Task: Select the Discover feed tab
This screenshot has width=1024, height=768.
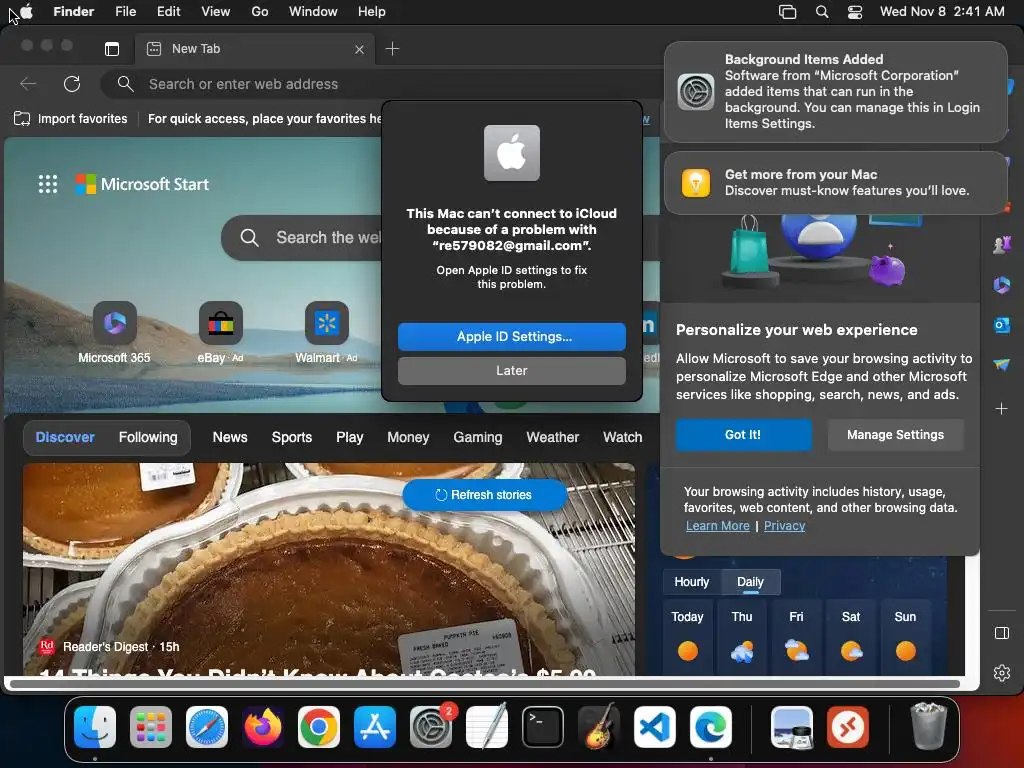Action: pos(65,438)
